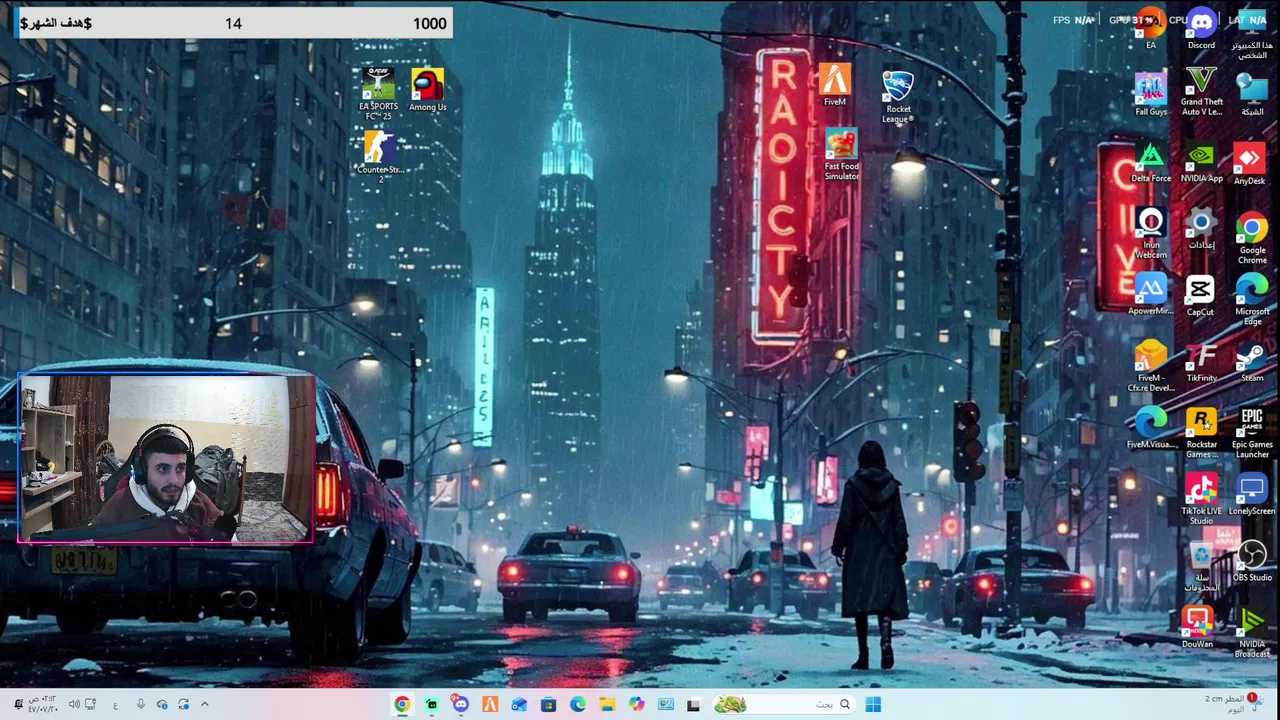Select the Epic Games Launcher icon
Viewport: 1280px width, 720px height.
click(x=1252, y=433)
